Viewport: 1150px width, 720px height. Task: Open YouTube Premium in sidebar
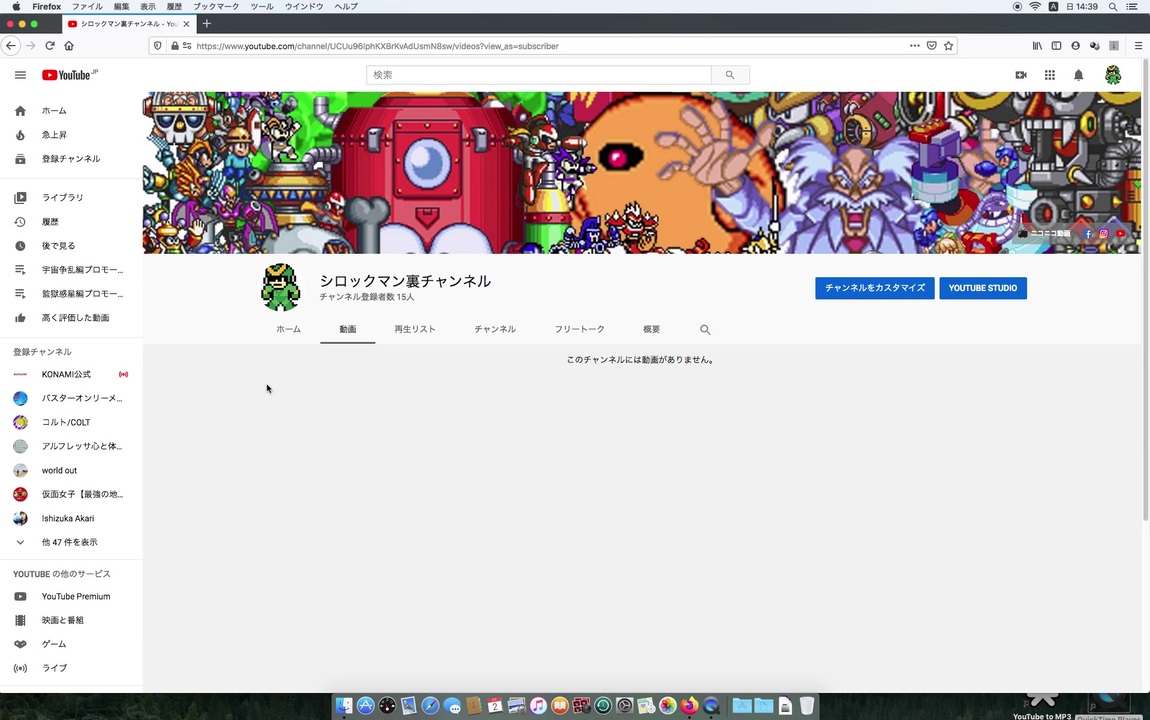(x=71, y=597)
